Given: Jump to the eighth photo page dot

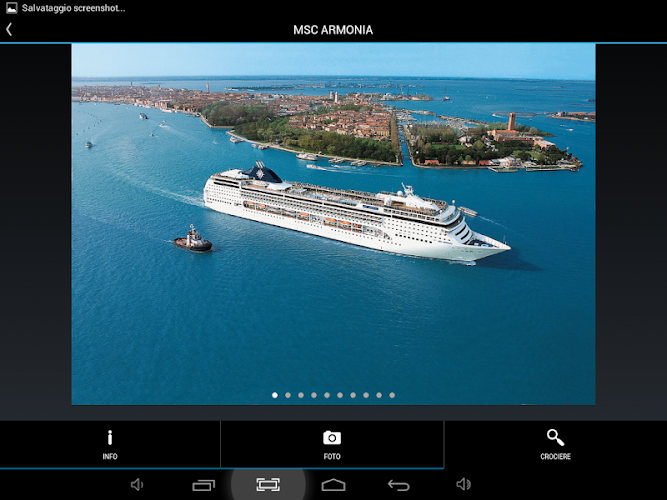Looking at the screenshot, I should point(366,395).
